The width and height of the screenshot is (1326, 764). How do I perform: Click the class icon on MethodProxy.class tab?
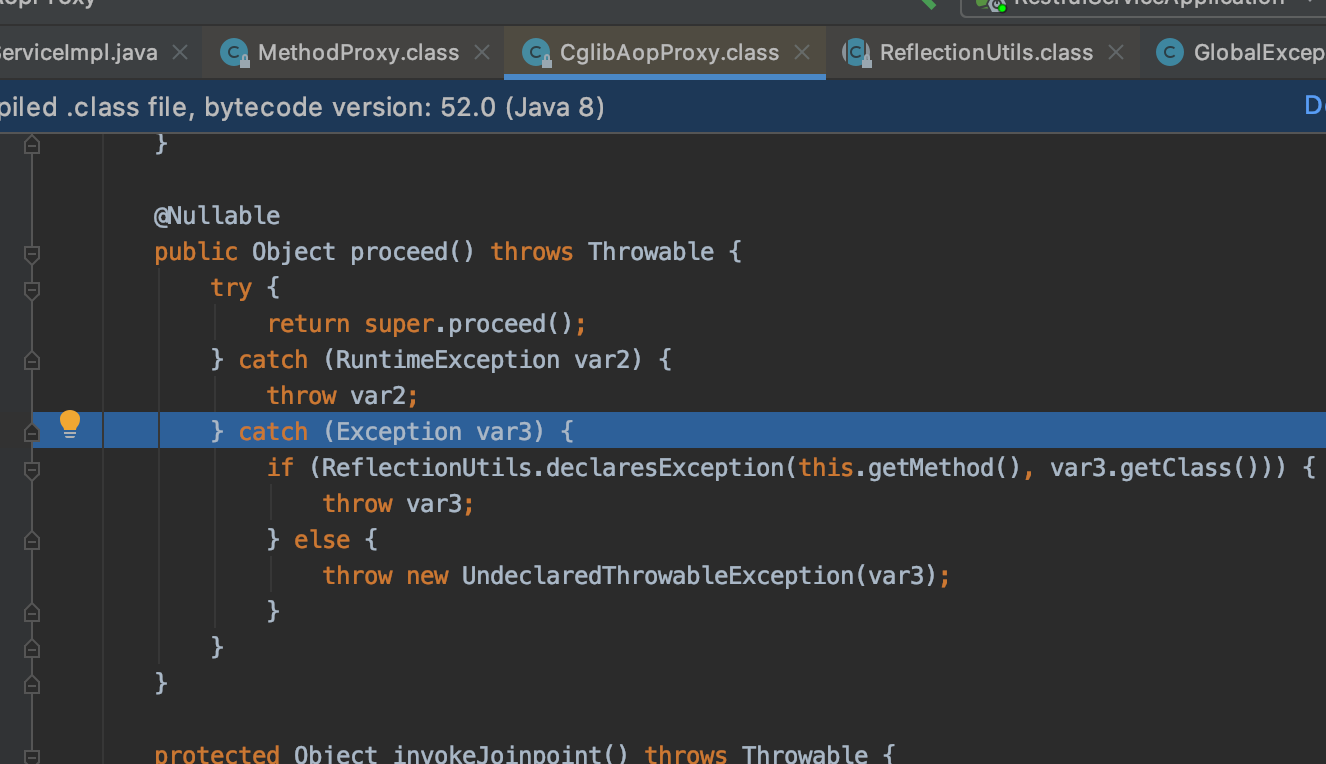coord(235,53)
